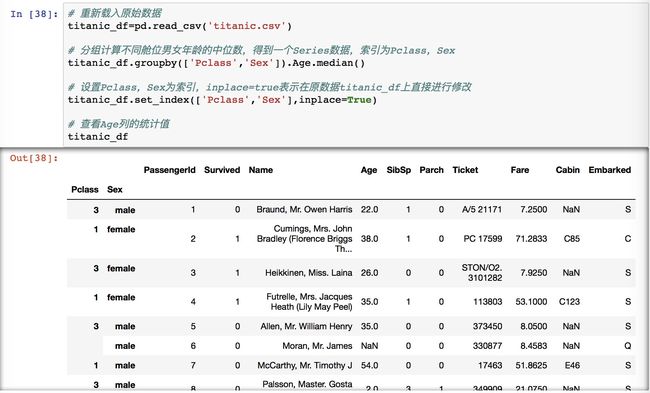Click age value 54.0
This screenshot has width=650, height=393.
coord(369,366)
